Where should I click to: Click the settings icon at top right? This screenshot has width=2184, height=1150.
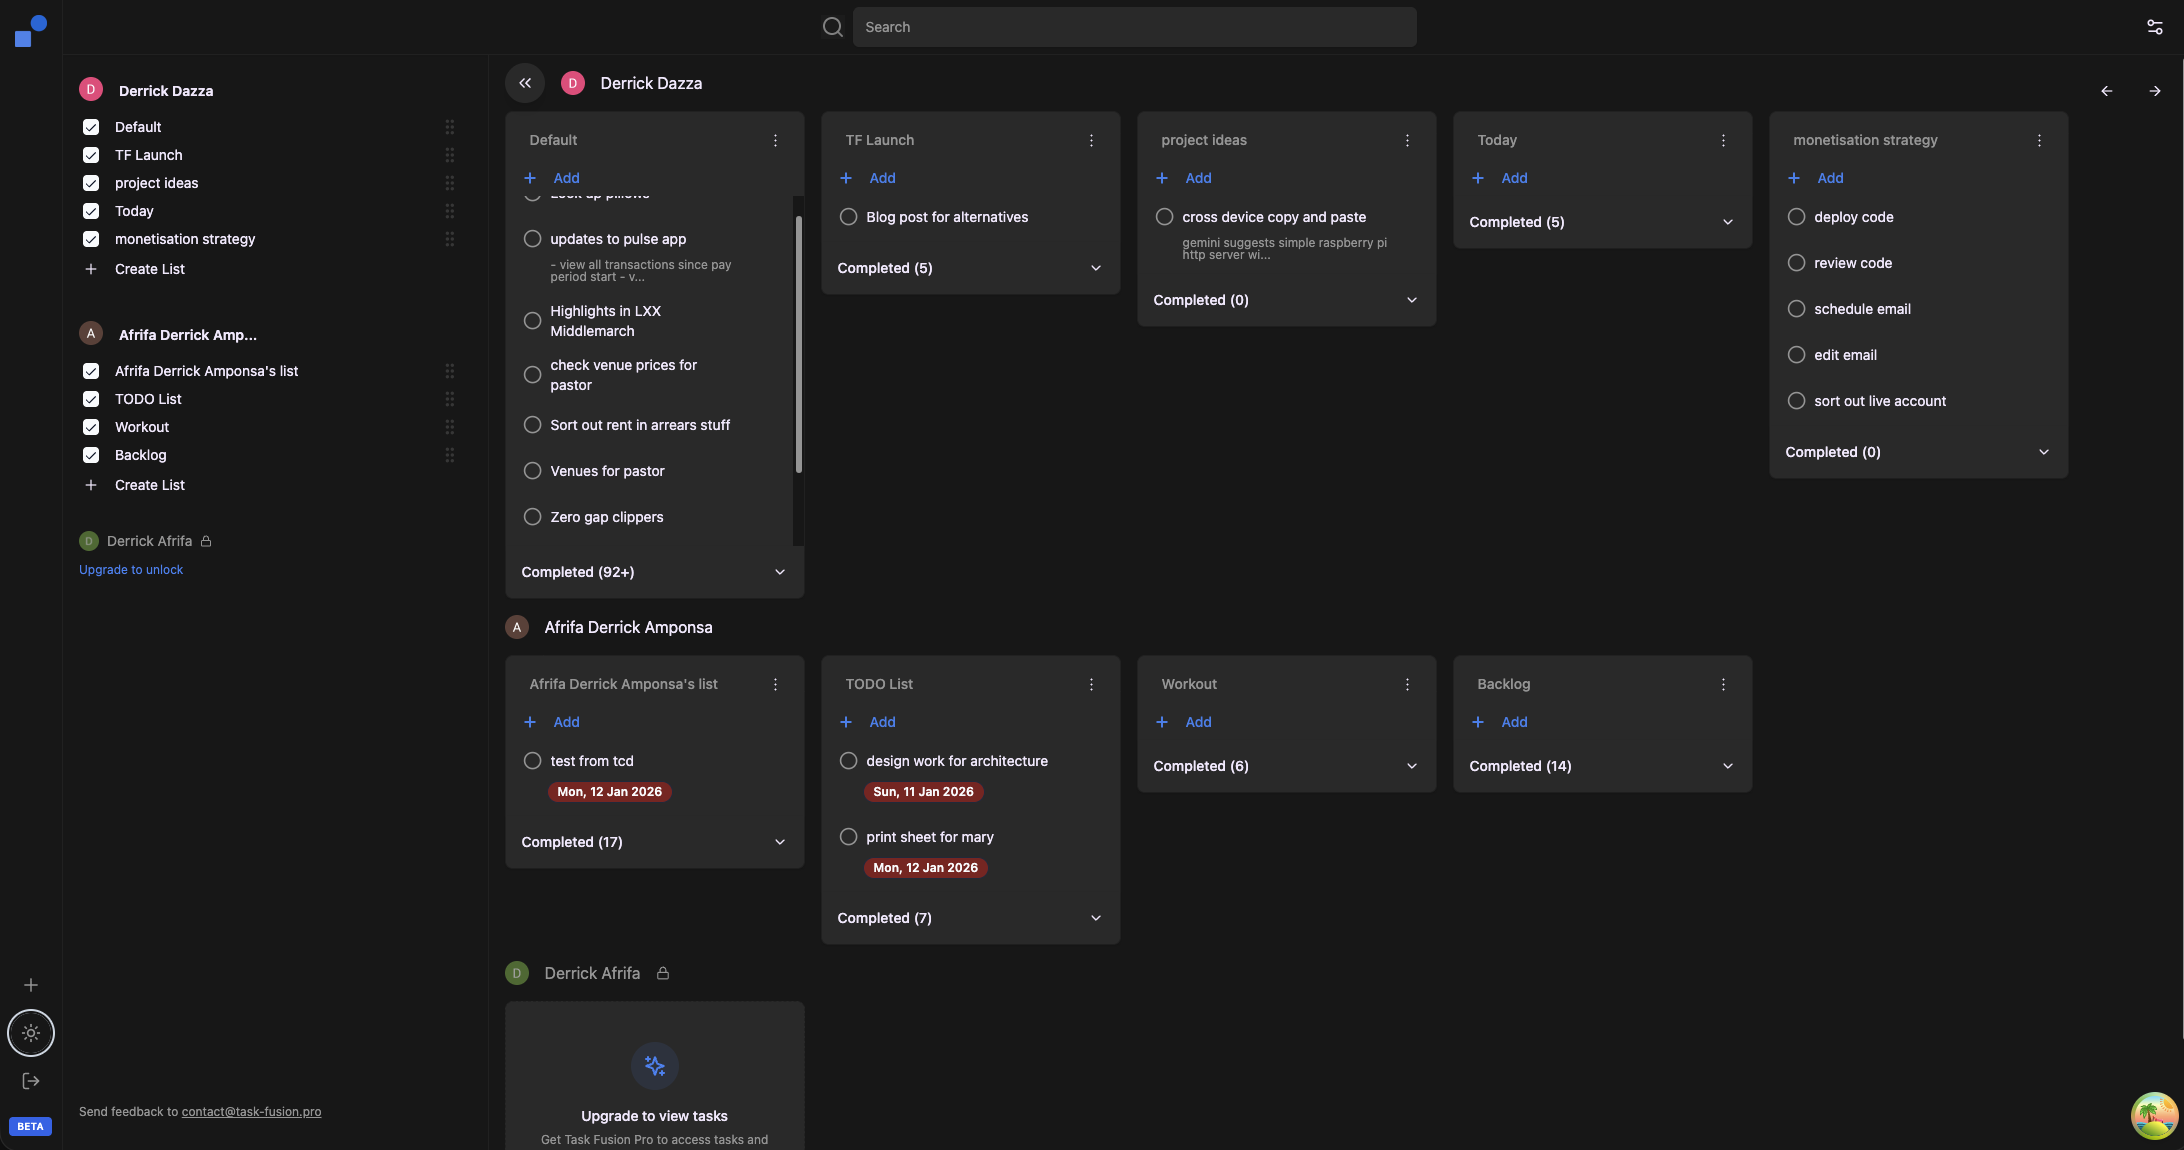click(x=2155, y=27)
